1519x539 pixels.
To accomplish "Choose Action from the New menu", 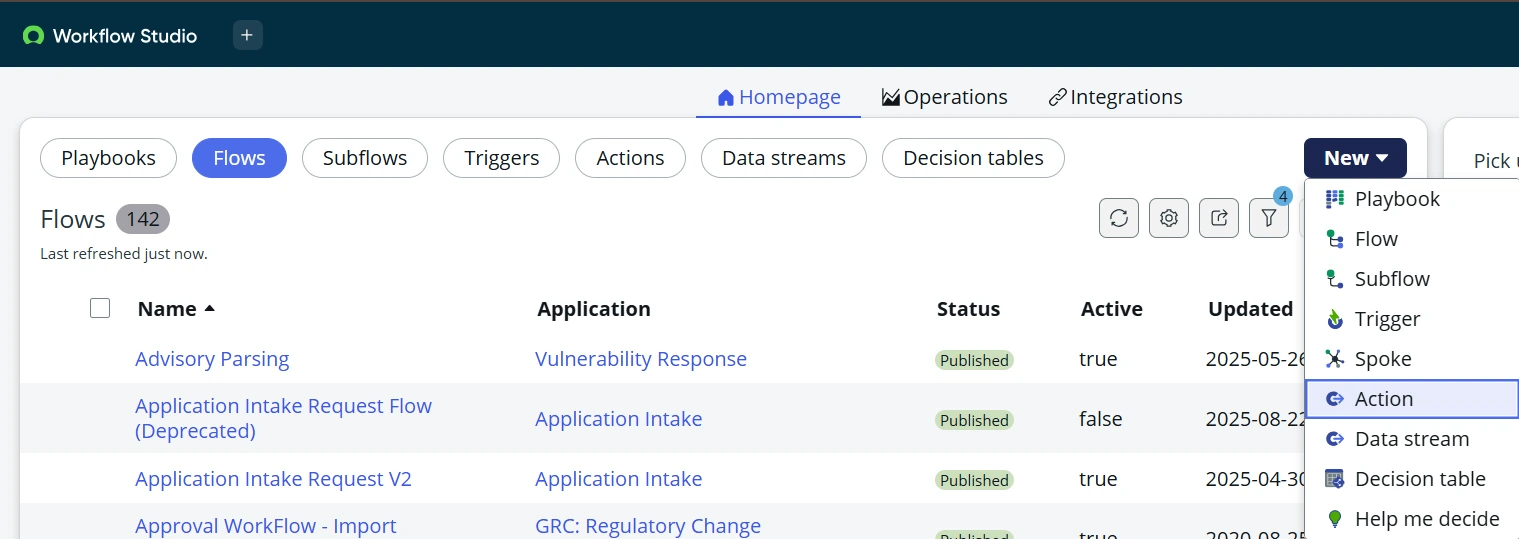I will click(x=1412, y=399).
